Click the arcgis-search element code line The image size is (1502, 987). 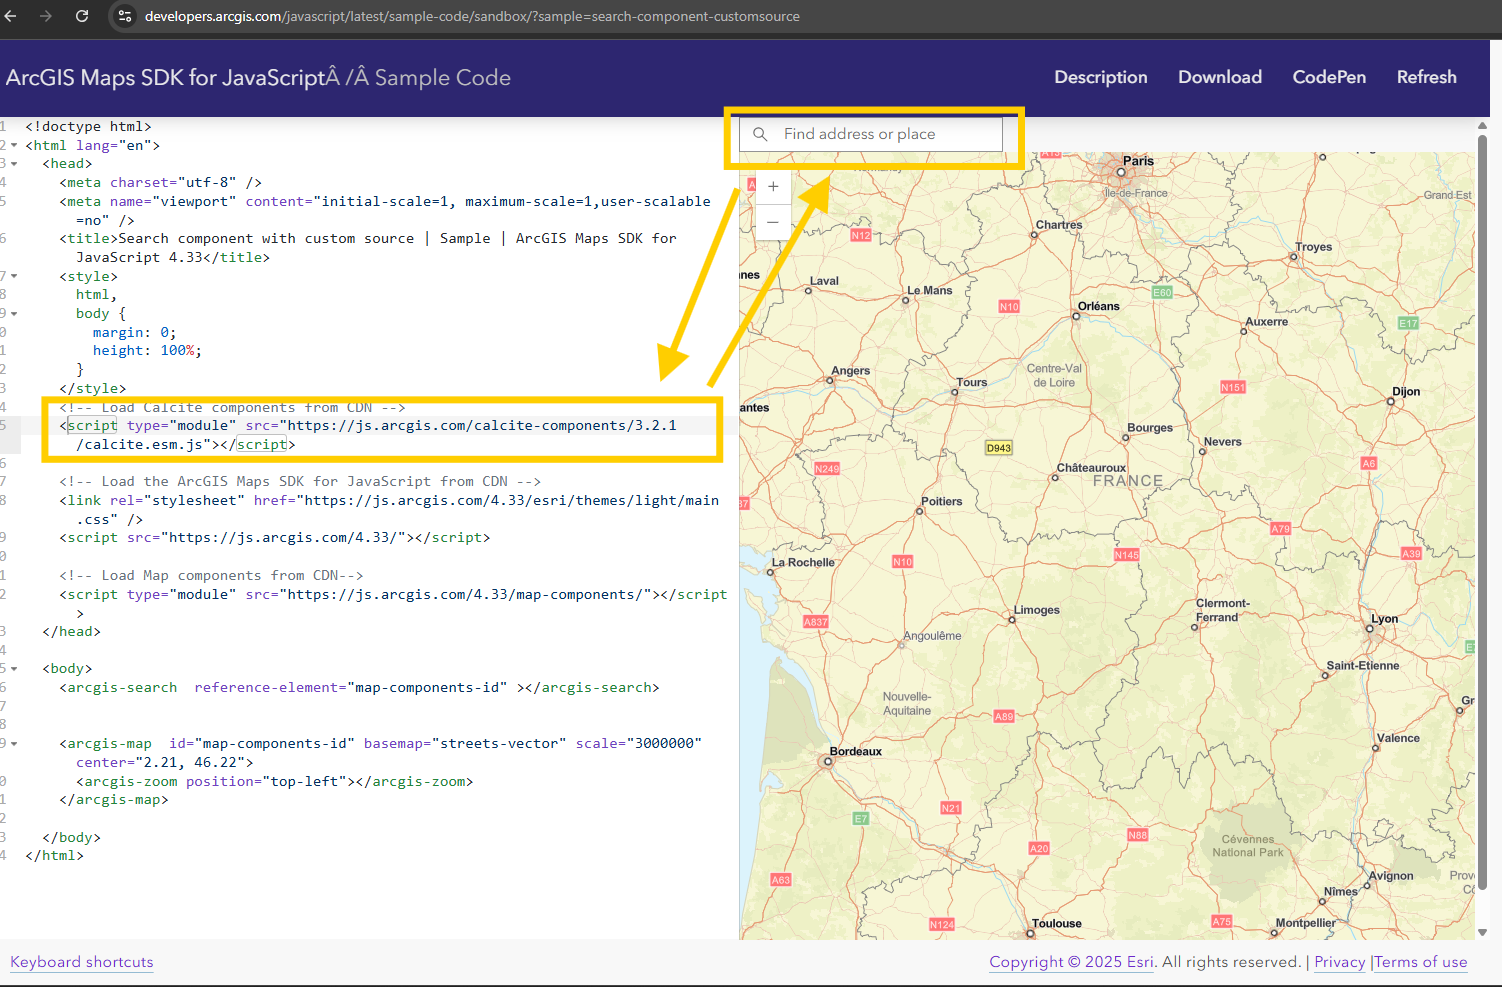coord(359,688)
